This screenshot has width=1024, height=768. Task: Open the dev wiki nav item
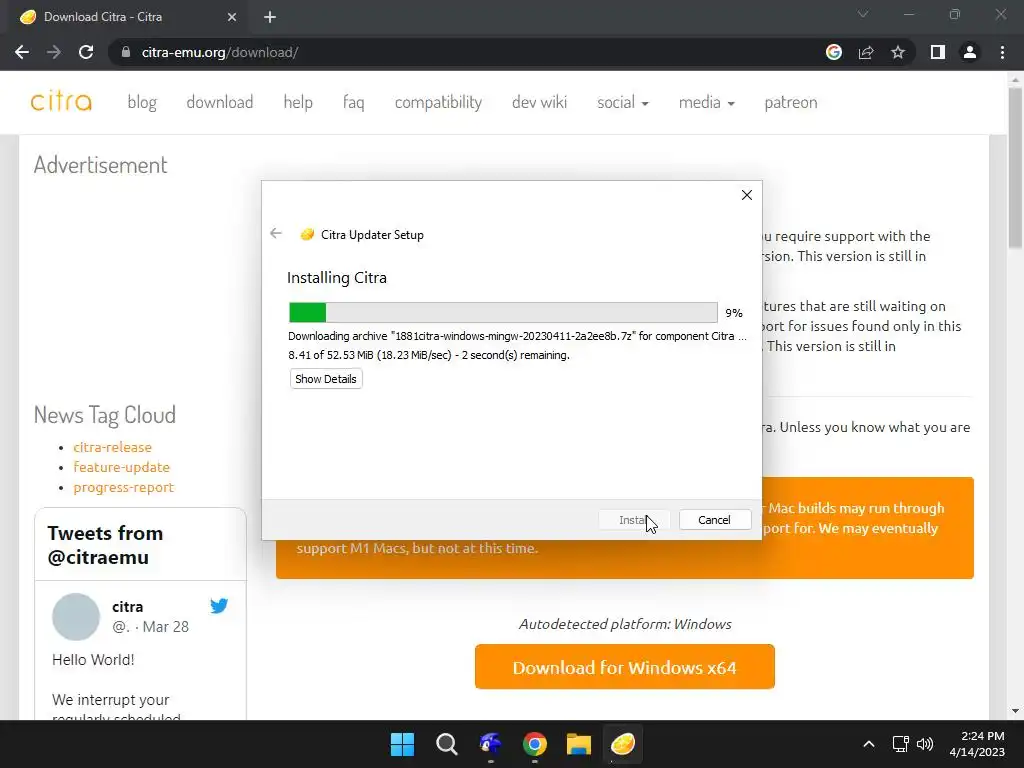point(539,102)
